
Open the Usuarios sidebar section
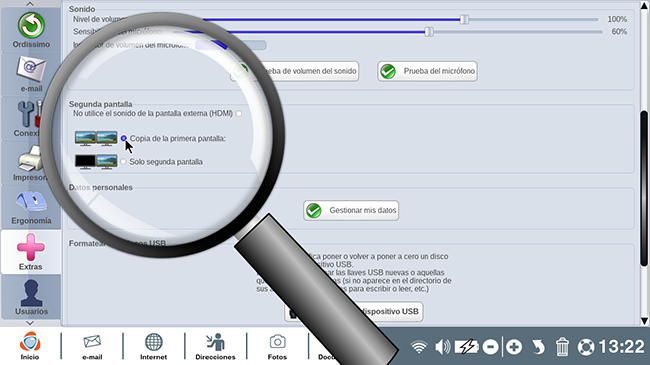[31, 297]
